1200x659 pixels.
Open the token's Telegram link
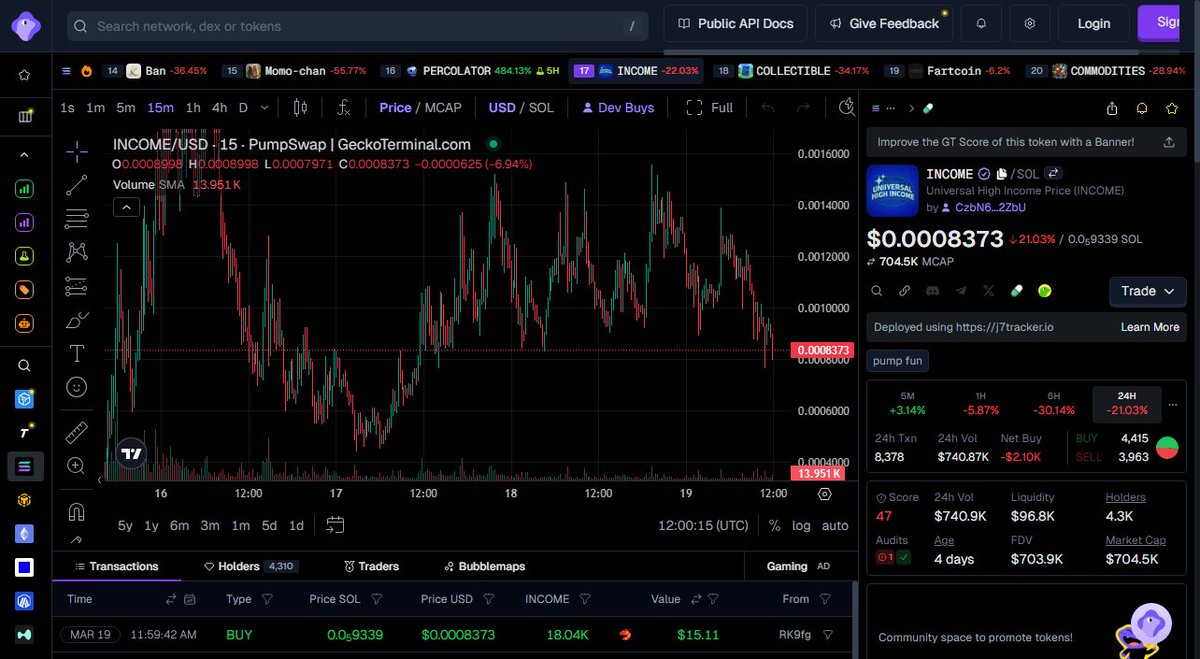(961, 291)
